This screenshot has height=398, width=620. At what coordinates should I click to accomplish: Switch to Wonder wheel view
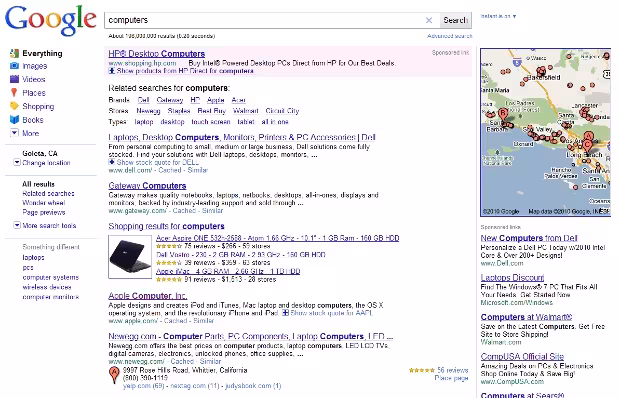(44, 203)
